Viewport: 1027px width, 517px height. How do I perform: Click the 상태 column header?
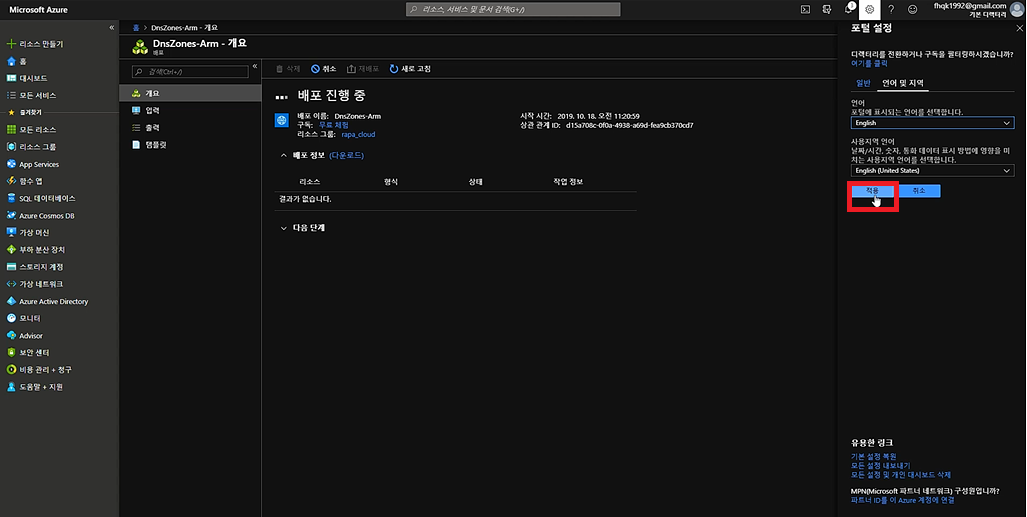[476, 182]
